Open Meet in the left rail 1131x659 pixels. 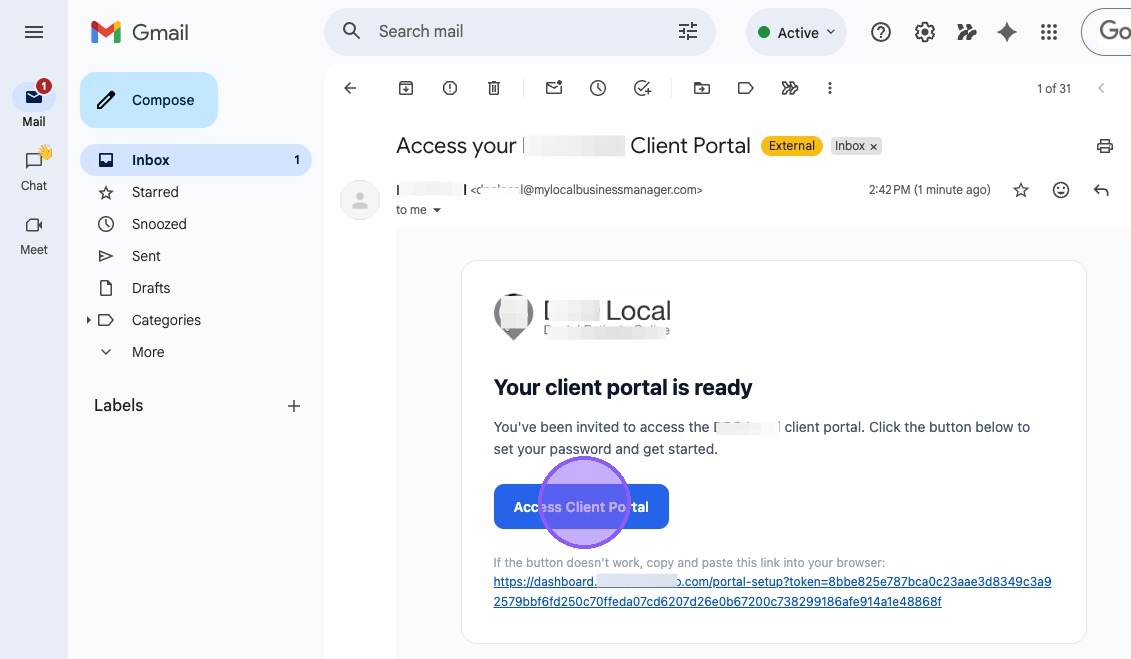[x=34, y=236]
